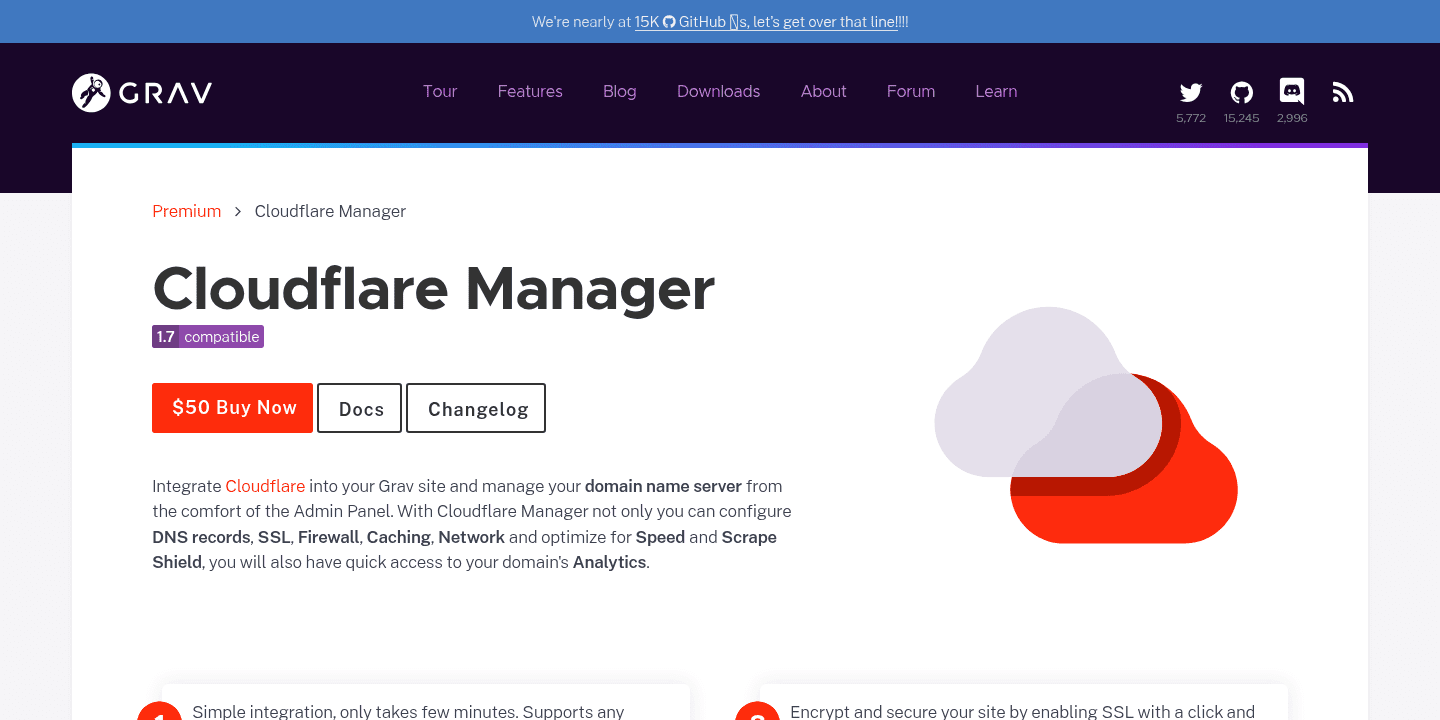Open the Downloads navigation menu
Viewport: 1440px width, 720px height.
718,91
